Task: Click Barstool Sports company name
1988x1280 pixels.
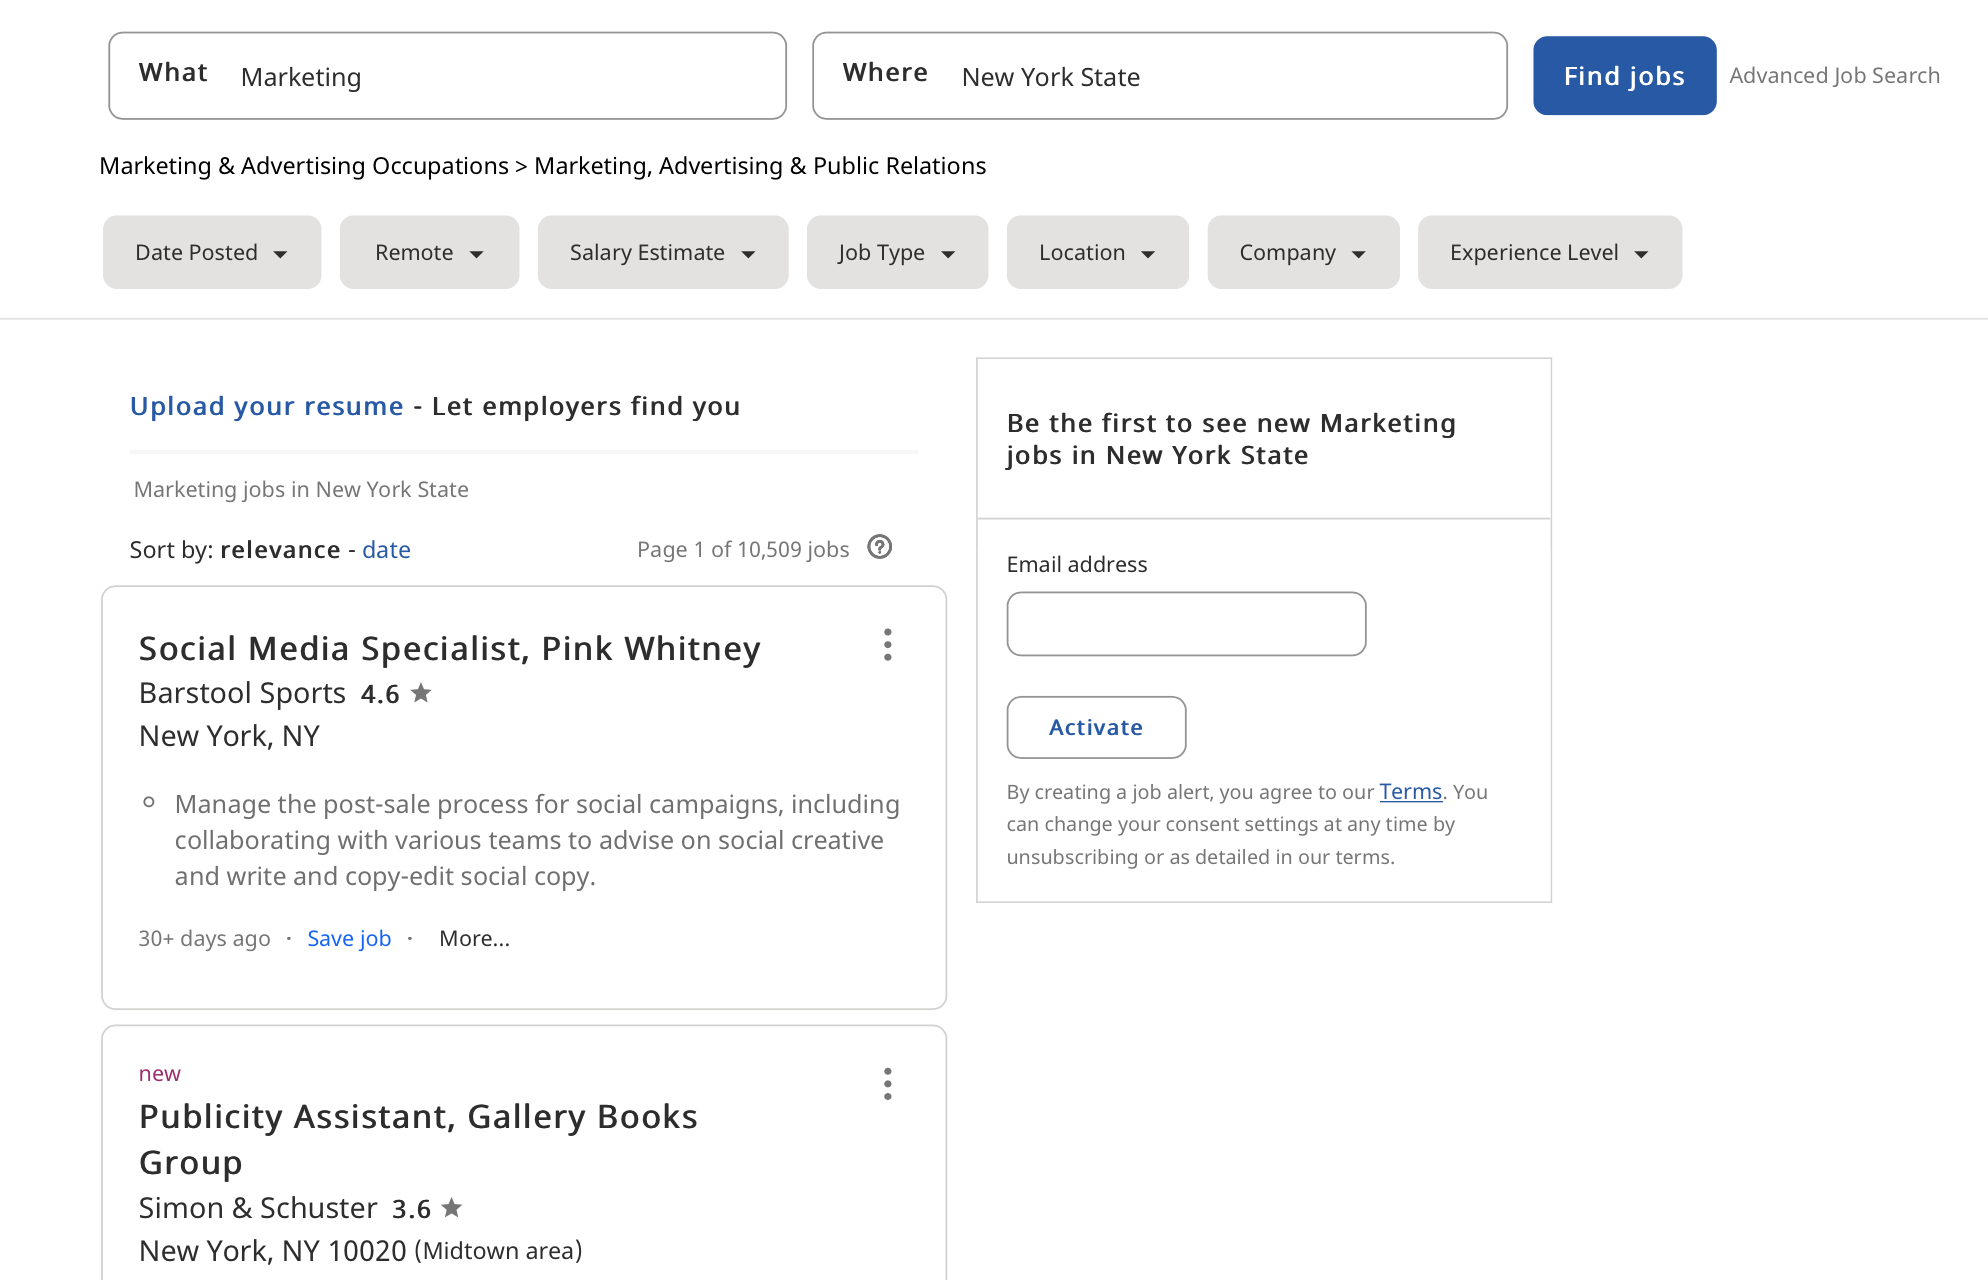Action: (242, 693)
